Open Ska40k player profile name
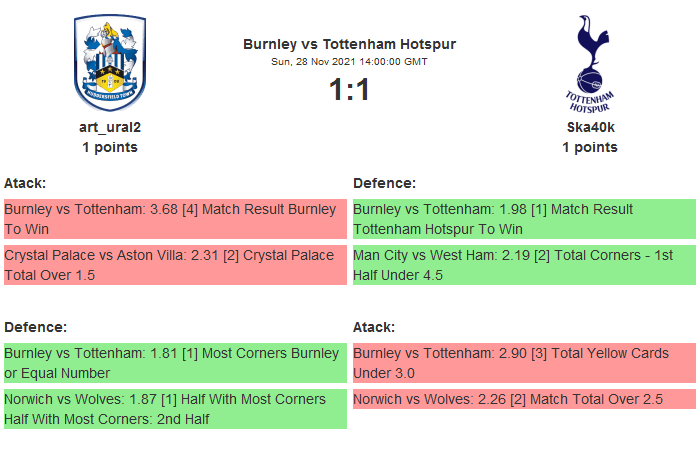 589,127
